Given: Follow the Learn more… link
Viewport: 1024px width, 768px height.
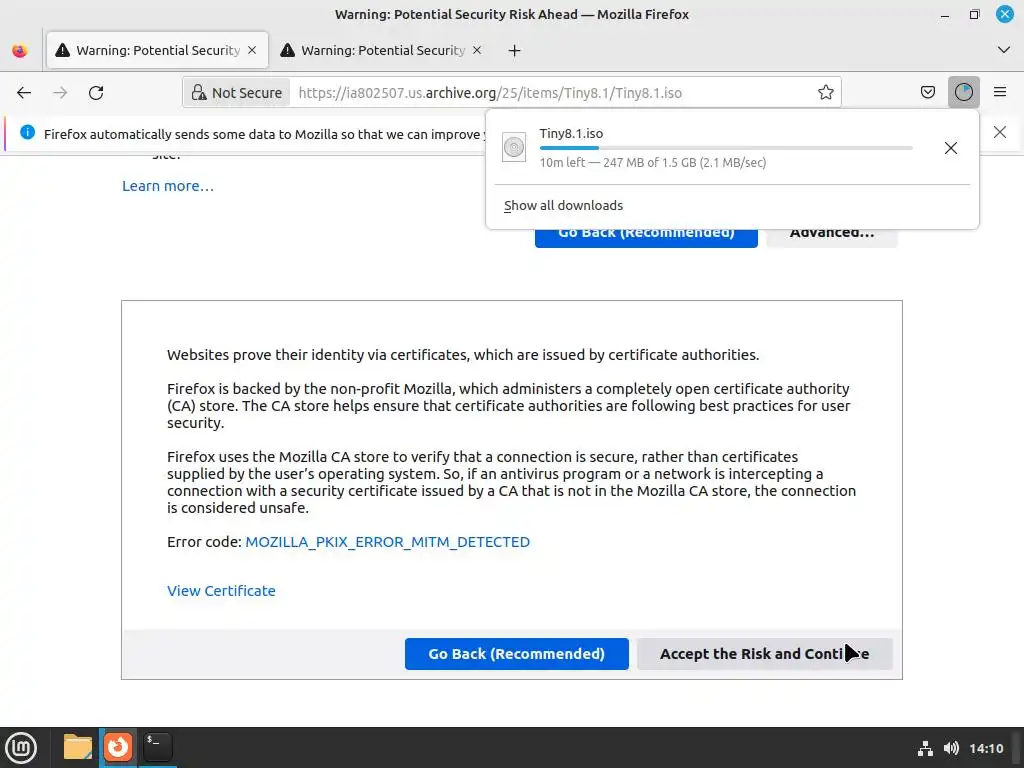Looking at the screenshot, I should 168,186.
